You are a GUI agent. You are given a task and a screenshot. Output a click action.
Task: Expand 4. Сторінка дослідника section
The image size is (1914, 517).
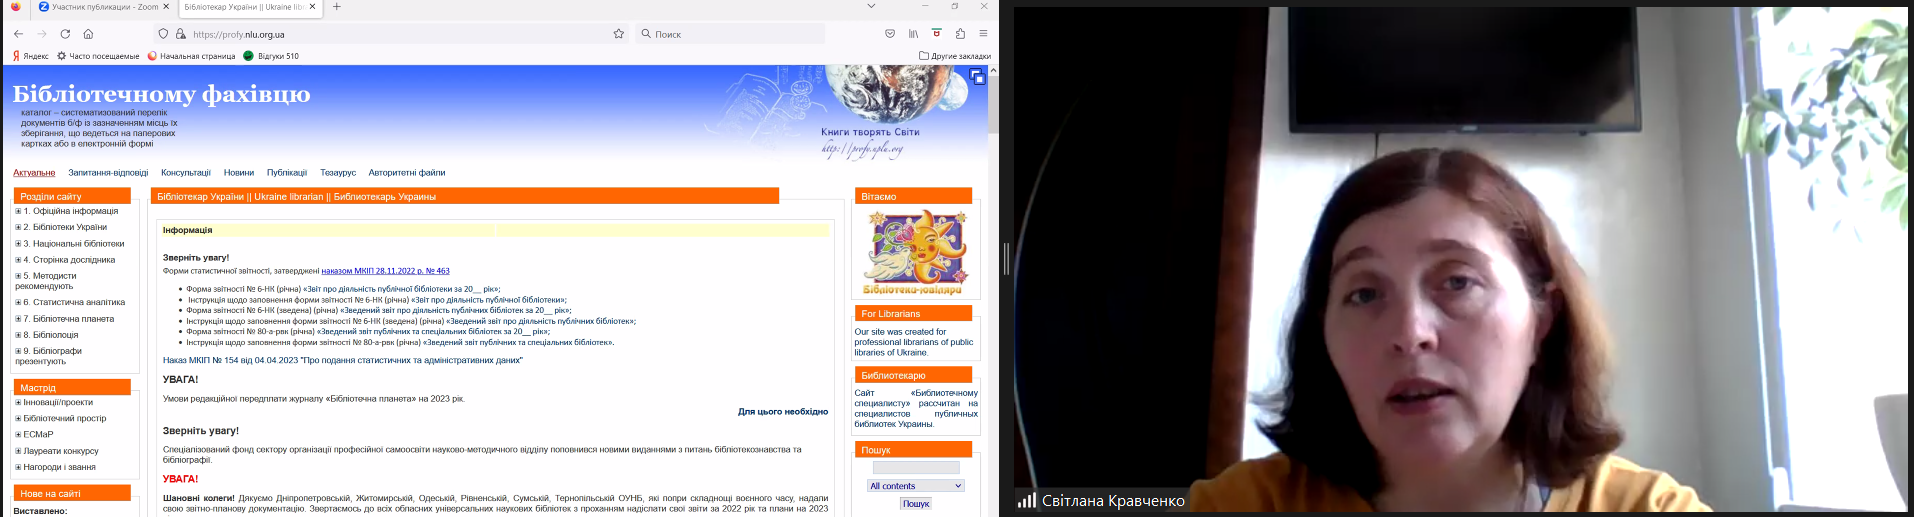coord(18,260)
